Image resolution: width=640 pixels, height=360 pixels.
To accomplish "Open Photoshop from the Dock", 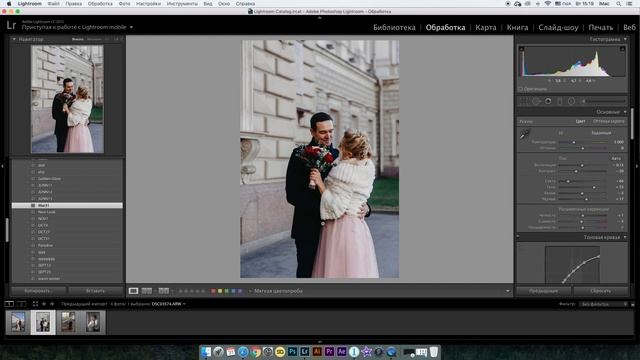I will [292, 351].
